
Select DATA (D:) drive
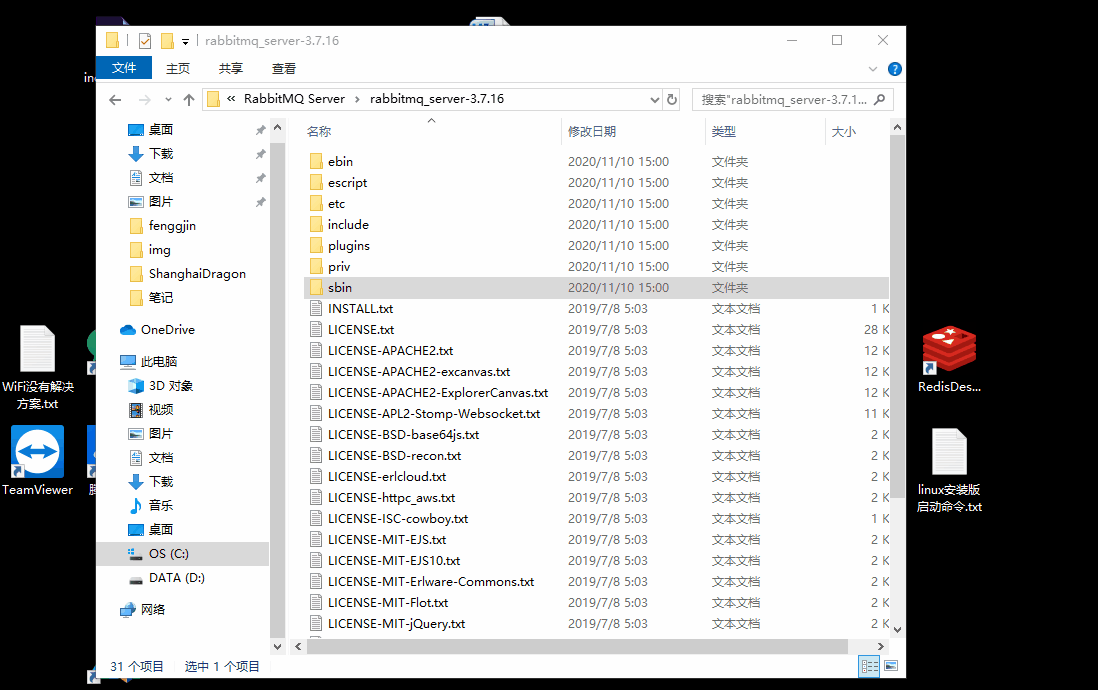[x=167, y=578]
